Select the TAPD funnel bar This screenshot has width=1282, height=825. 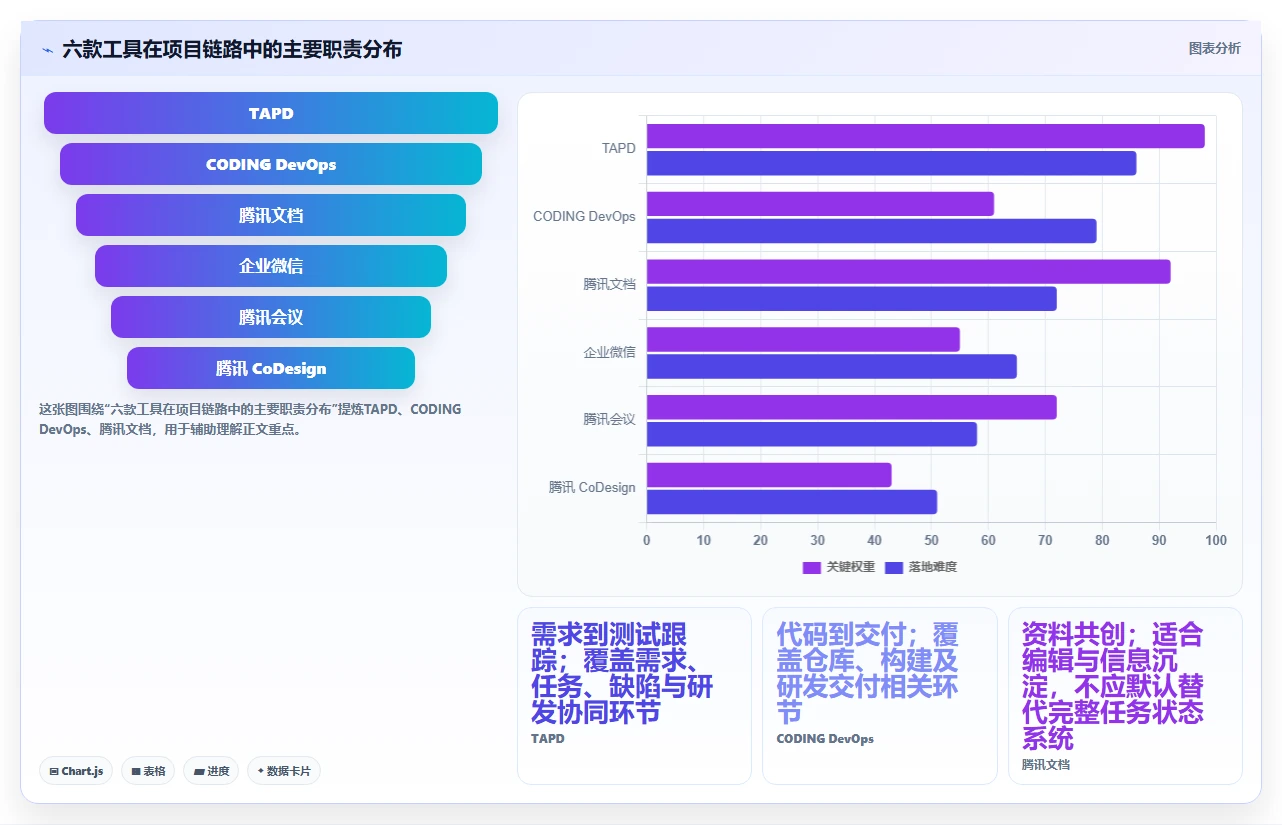271,113
